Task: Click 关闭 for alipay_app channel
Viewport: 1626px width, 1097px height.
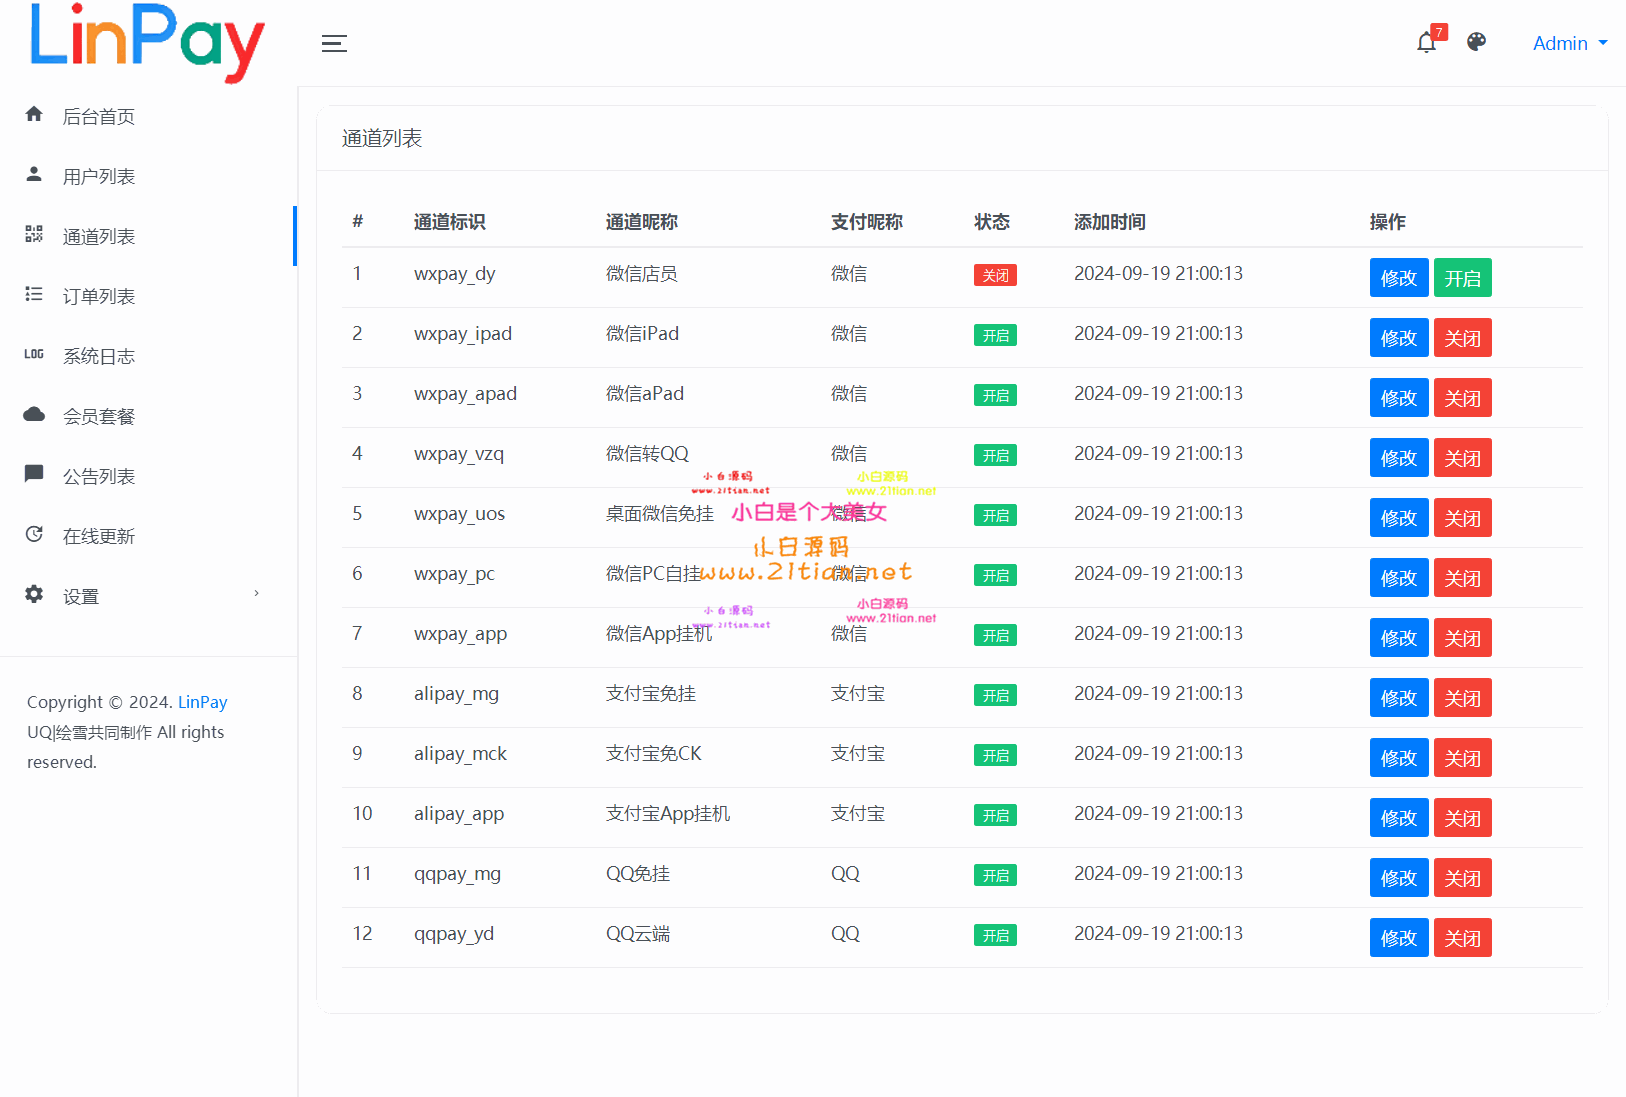Action: pos(1462,818)
